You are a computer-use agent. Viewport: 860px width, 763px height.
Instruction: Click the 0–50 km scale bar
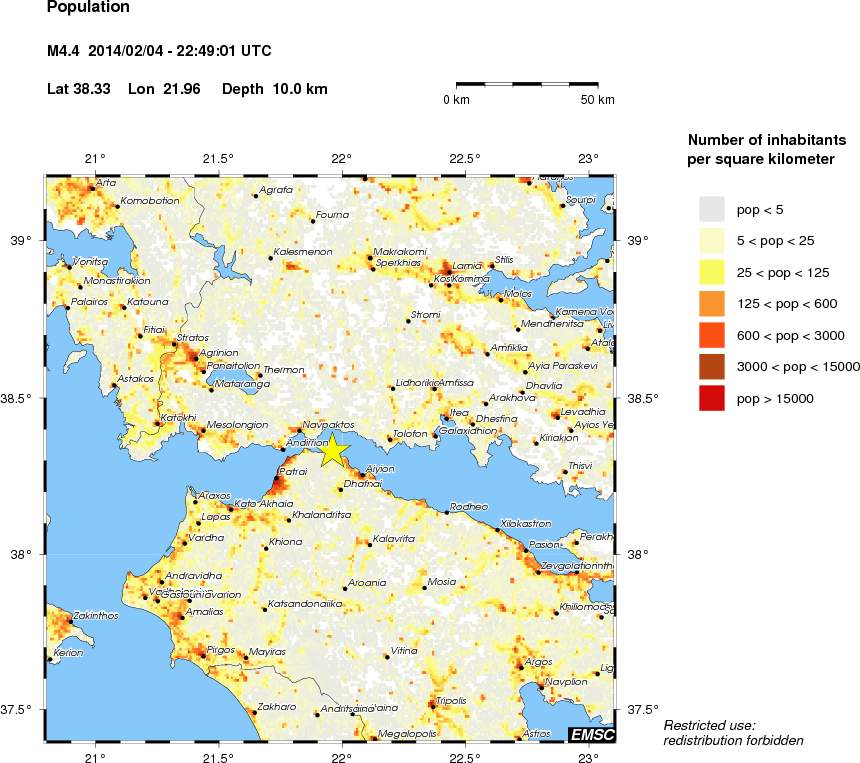pos(527,86)
